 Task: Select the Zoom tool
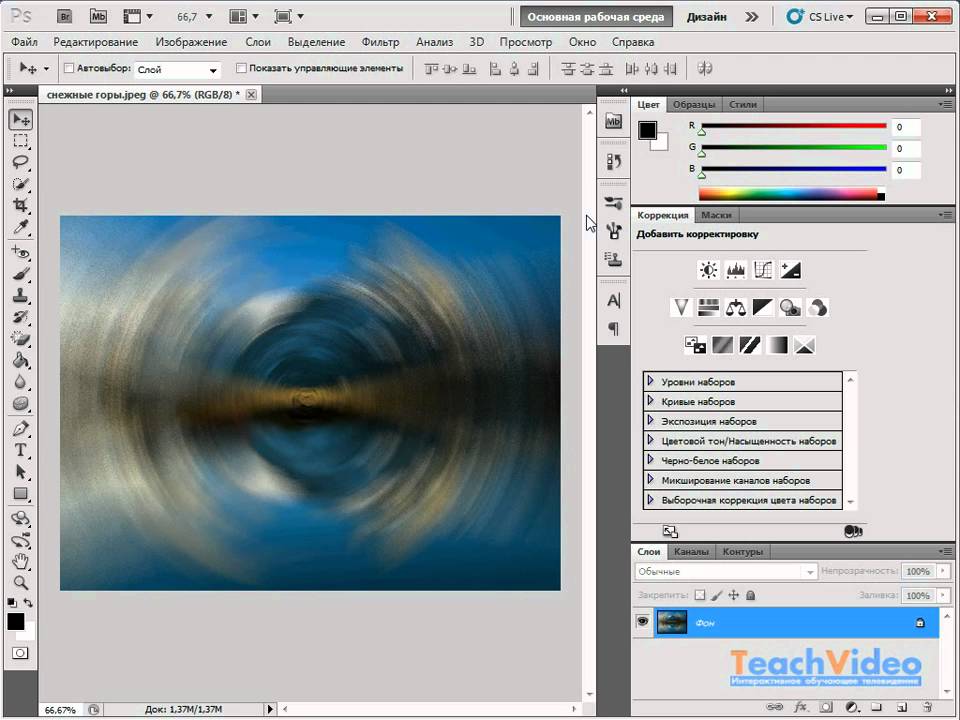[21, 582]
